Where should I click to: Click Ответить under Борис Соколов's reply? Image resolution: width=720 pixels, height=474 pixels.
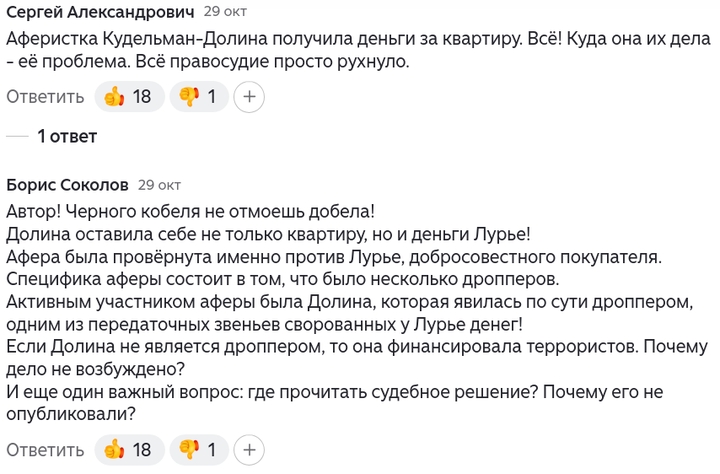(x=45, y=449)
